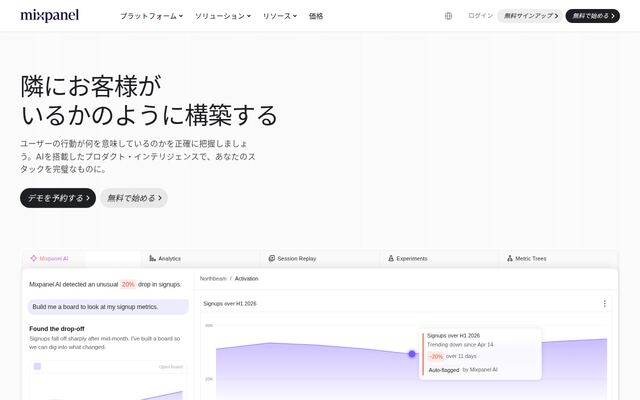The width and height of the screenshot is (640, 400).
Task: Expand the リソース menu
Action: [280, 16]
